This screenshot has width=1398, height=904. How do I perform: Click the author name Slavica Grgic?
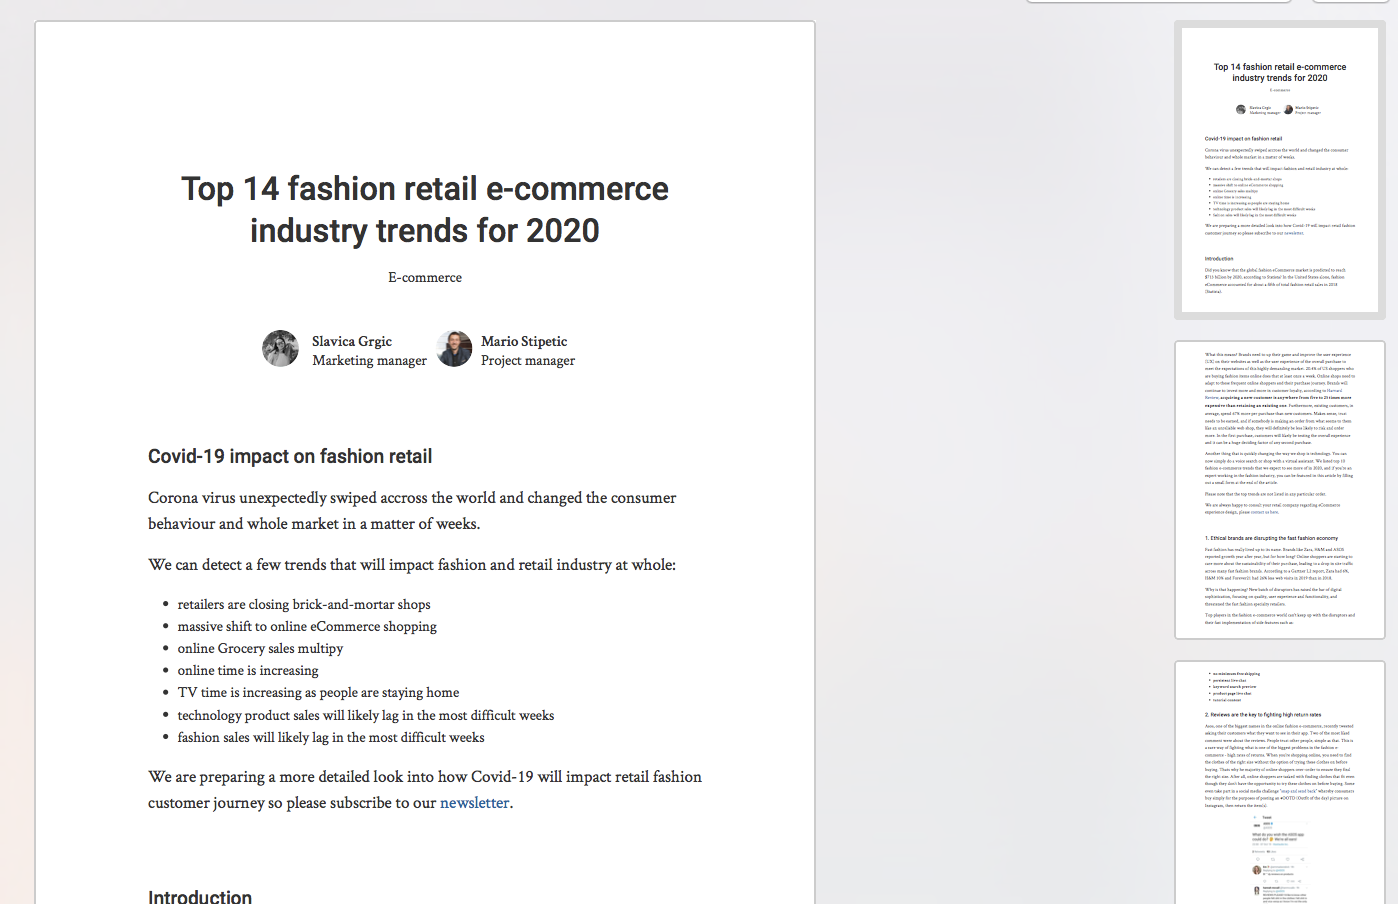352,341
